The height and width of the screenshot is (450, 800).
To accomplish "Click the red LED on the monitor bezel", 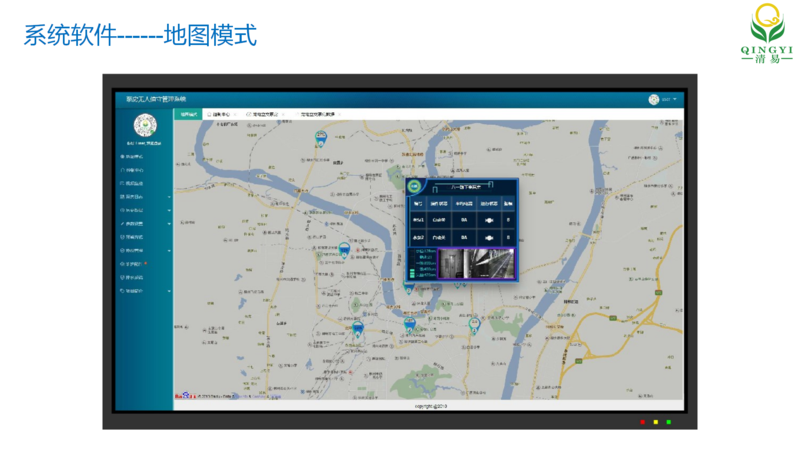I will click(x=643, y=422).
